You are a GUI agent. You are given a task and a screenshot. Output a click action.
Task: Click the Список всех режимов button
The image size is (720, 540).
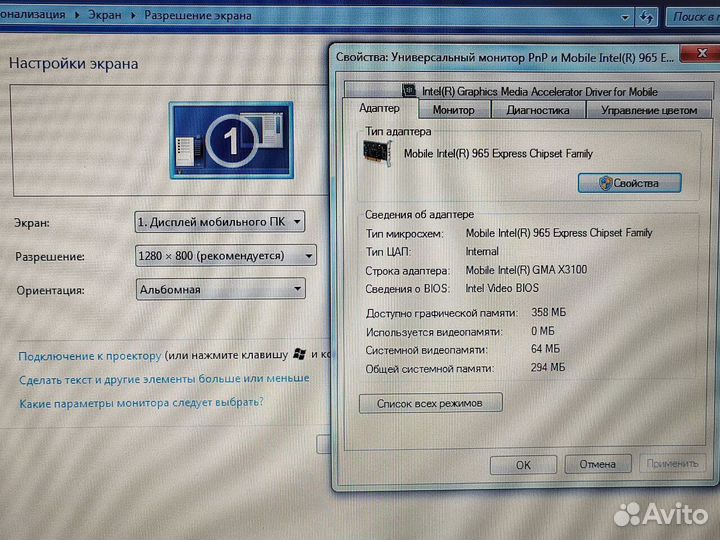(430, 403)
